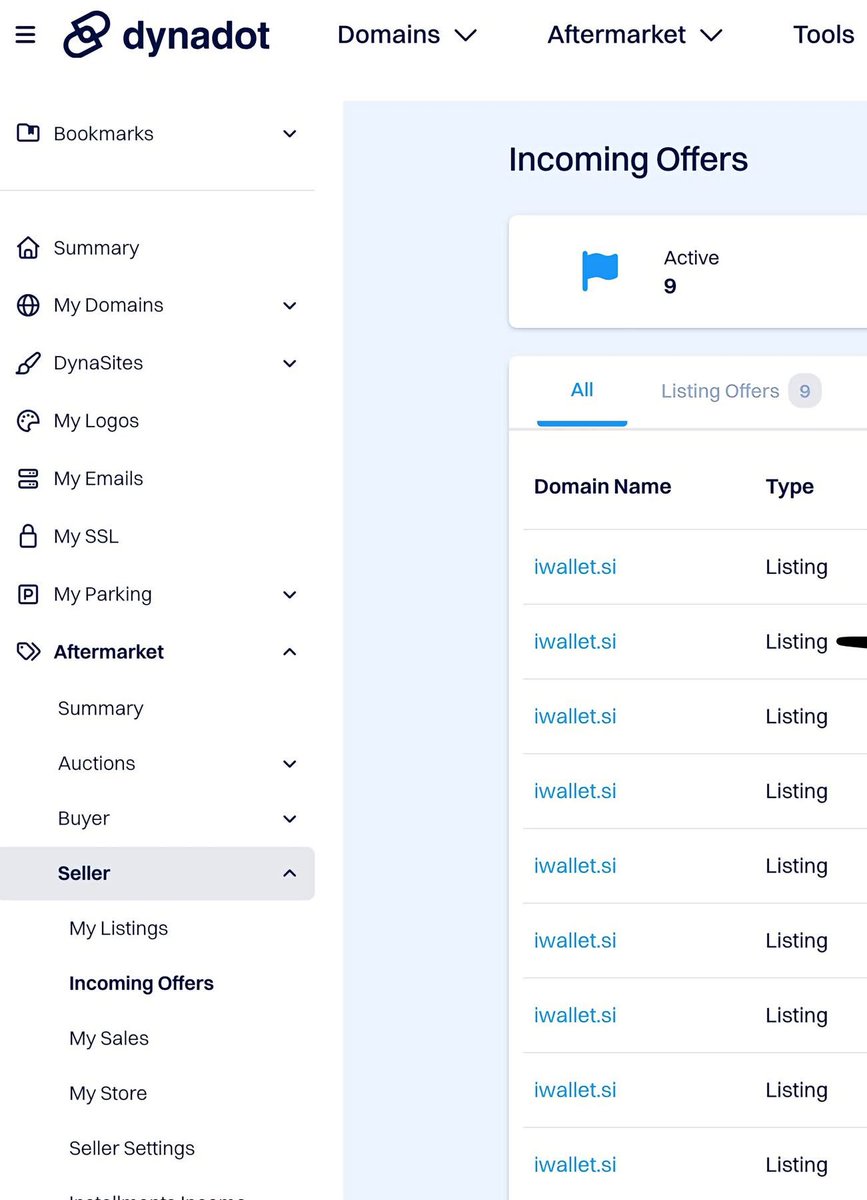Click the Active 9 count card
The image size is (867, 1200).
click(688, 272)
